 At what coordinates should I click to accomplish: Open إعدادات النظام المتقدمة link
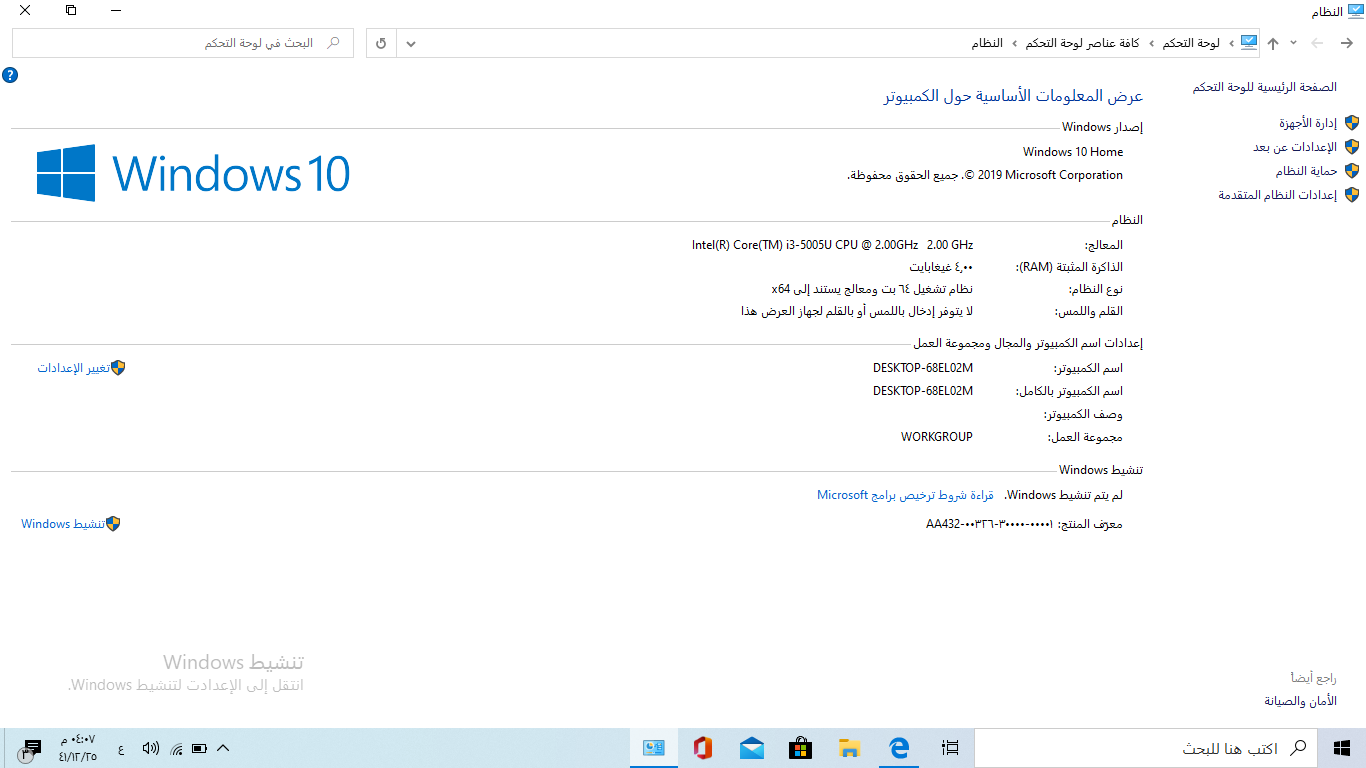tap(1277, 195)
